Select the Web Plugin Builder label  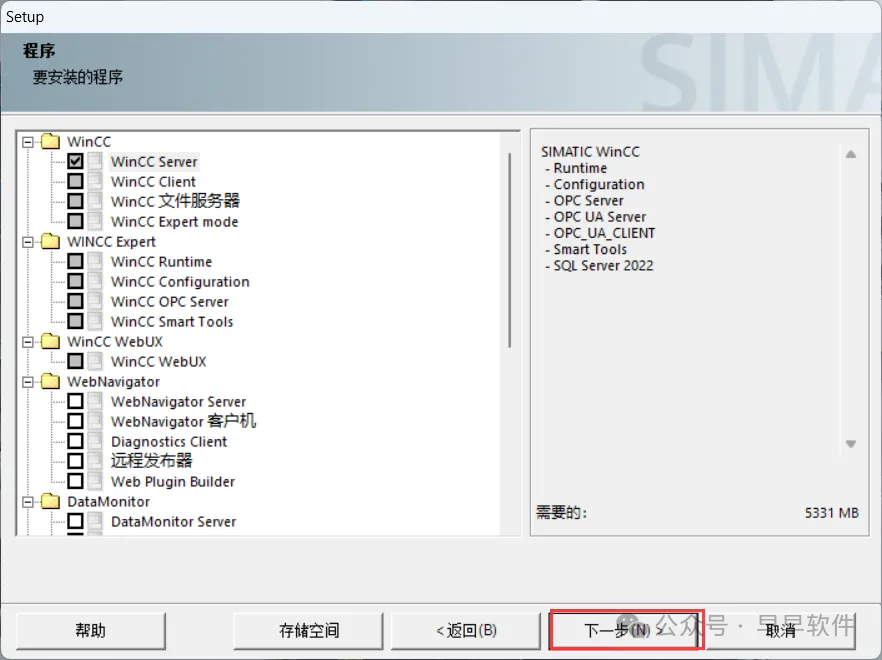pyautogui.click(x=173, y=482)
